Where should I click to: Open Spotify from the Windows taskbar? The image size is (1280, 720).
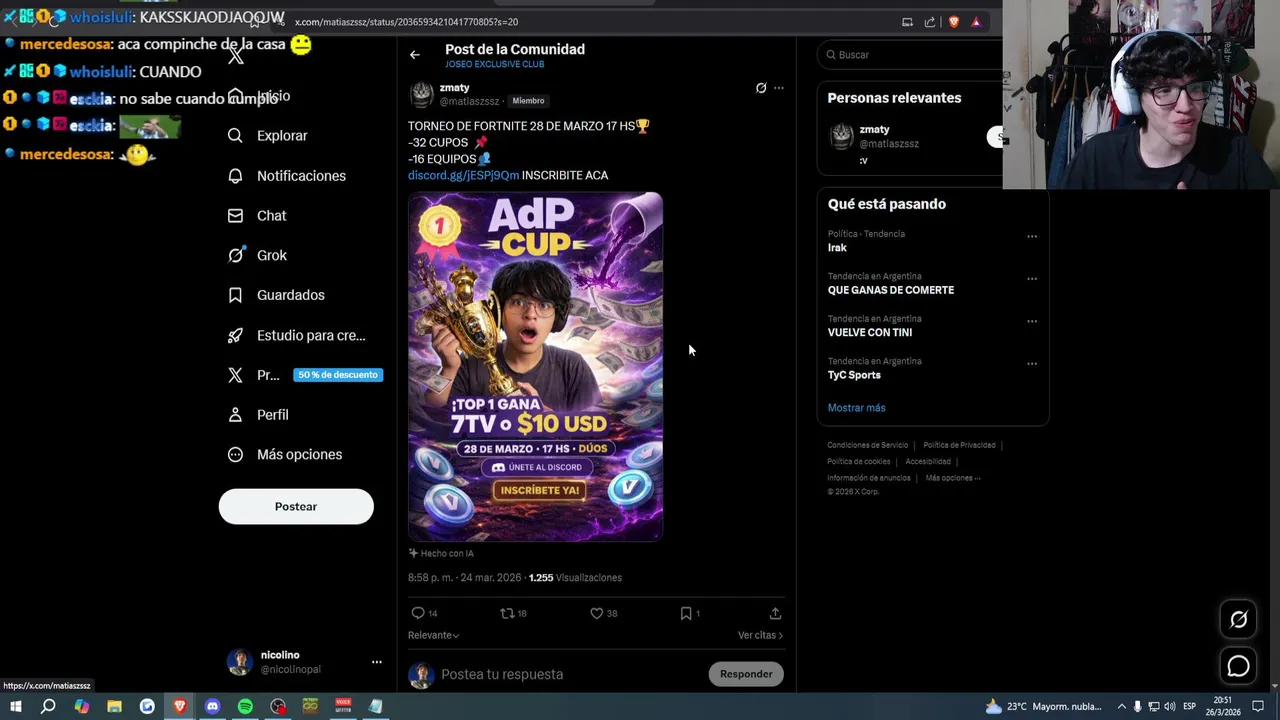pos(245,706)
